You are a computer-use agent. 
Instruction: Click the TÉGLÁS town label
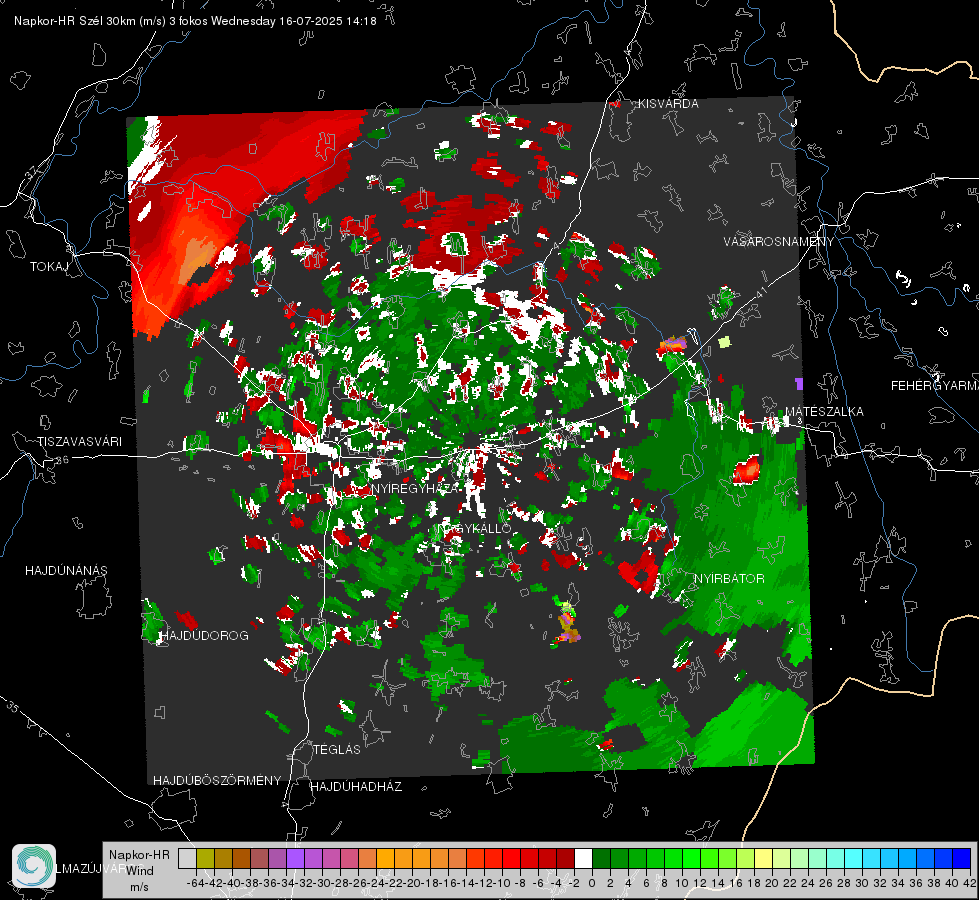[337, 749]
